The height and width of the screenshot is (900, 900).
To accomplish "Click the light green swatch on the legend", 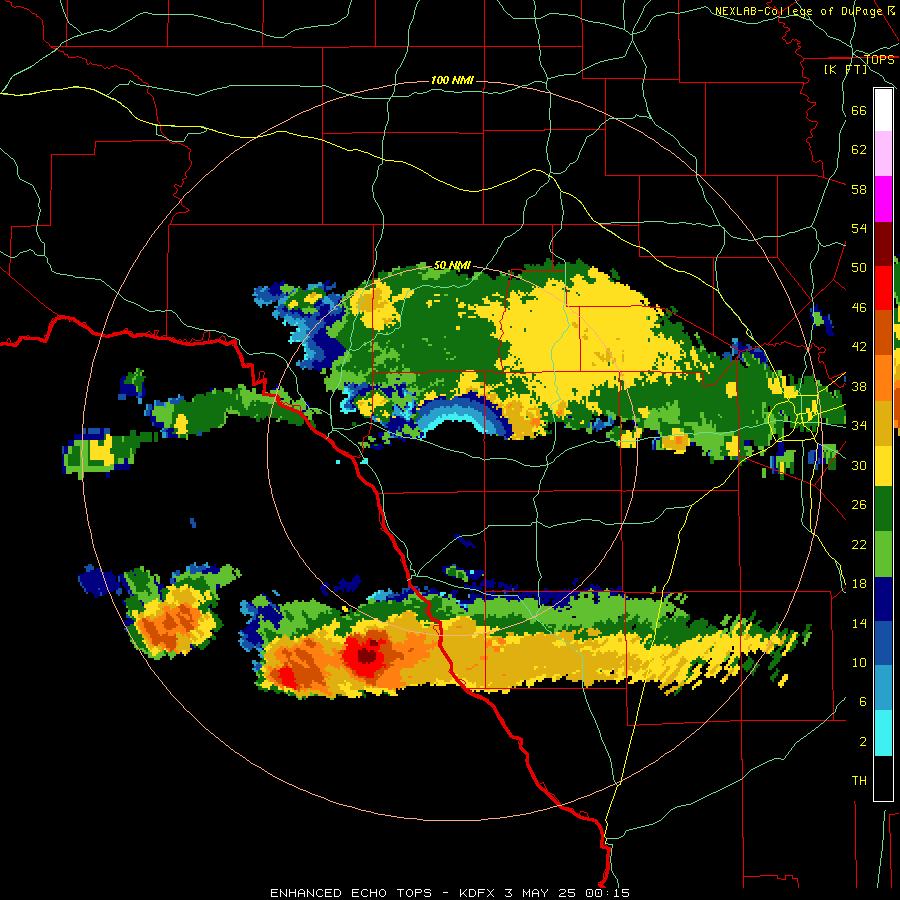I will 883,554.
